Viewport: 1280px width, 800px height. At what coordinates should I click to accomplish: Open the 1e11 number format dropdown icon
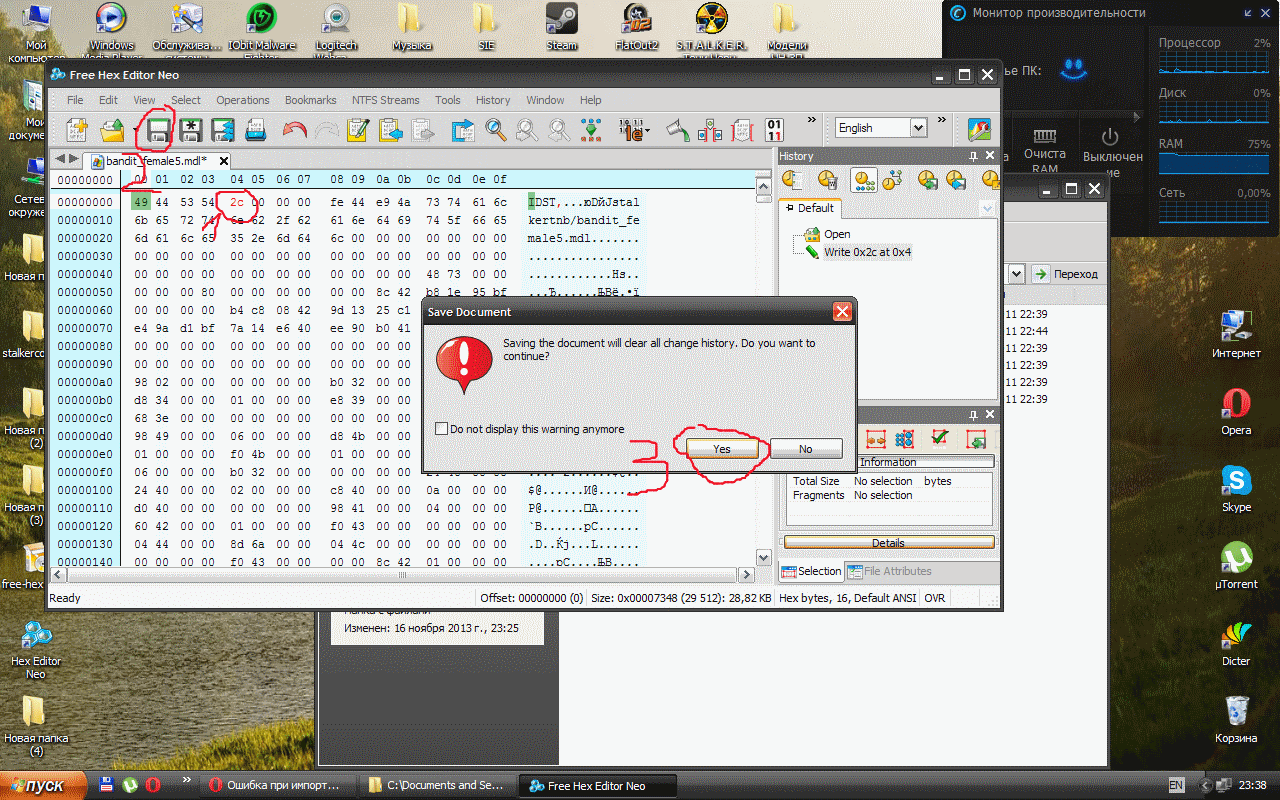tap(633, 129)
